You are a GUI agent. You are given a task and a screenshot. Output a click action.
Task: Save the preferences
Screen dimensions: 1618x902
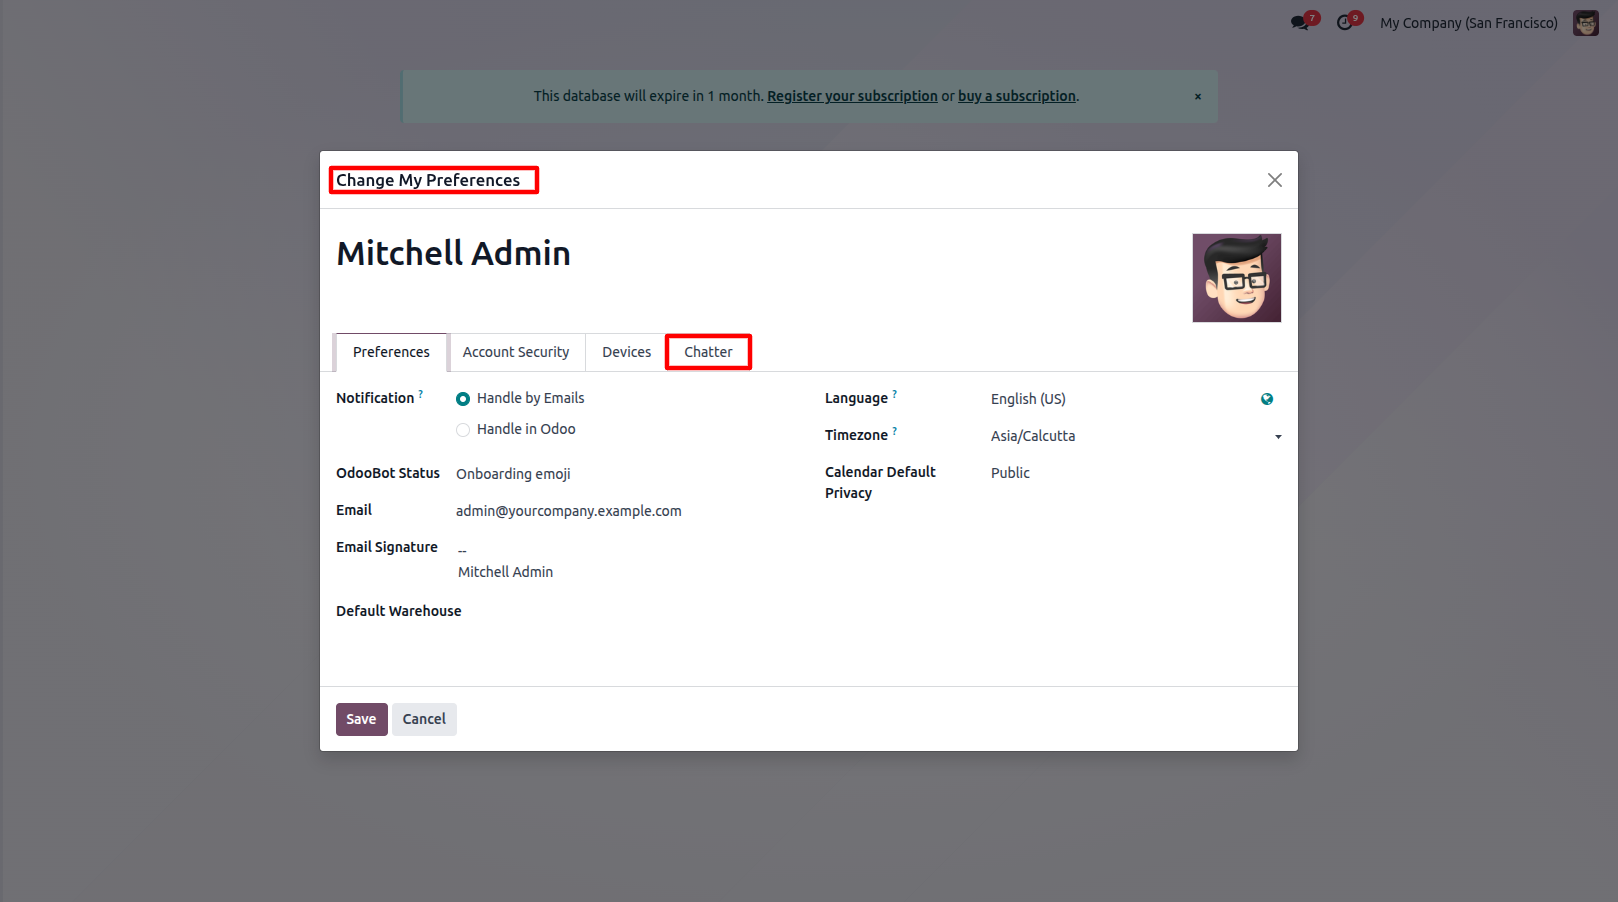coord(361,719)
